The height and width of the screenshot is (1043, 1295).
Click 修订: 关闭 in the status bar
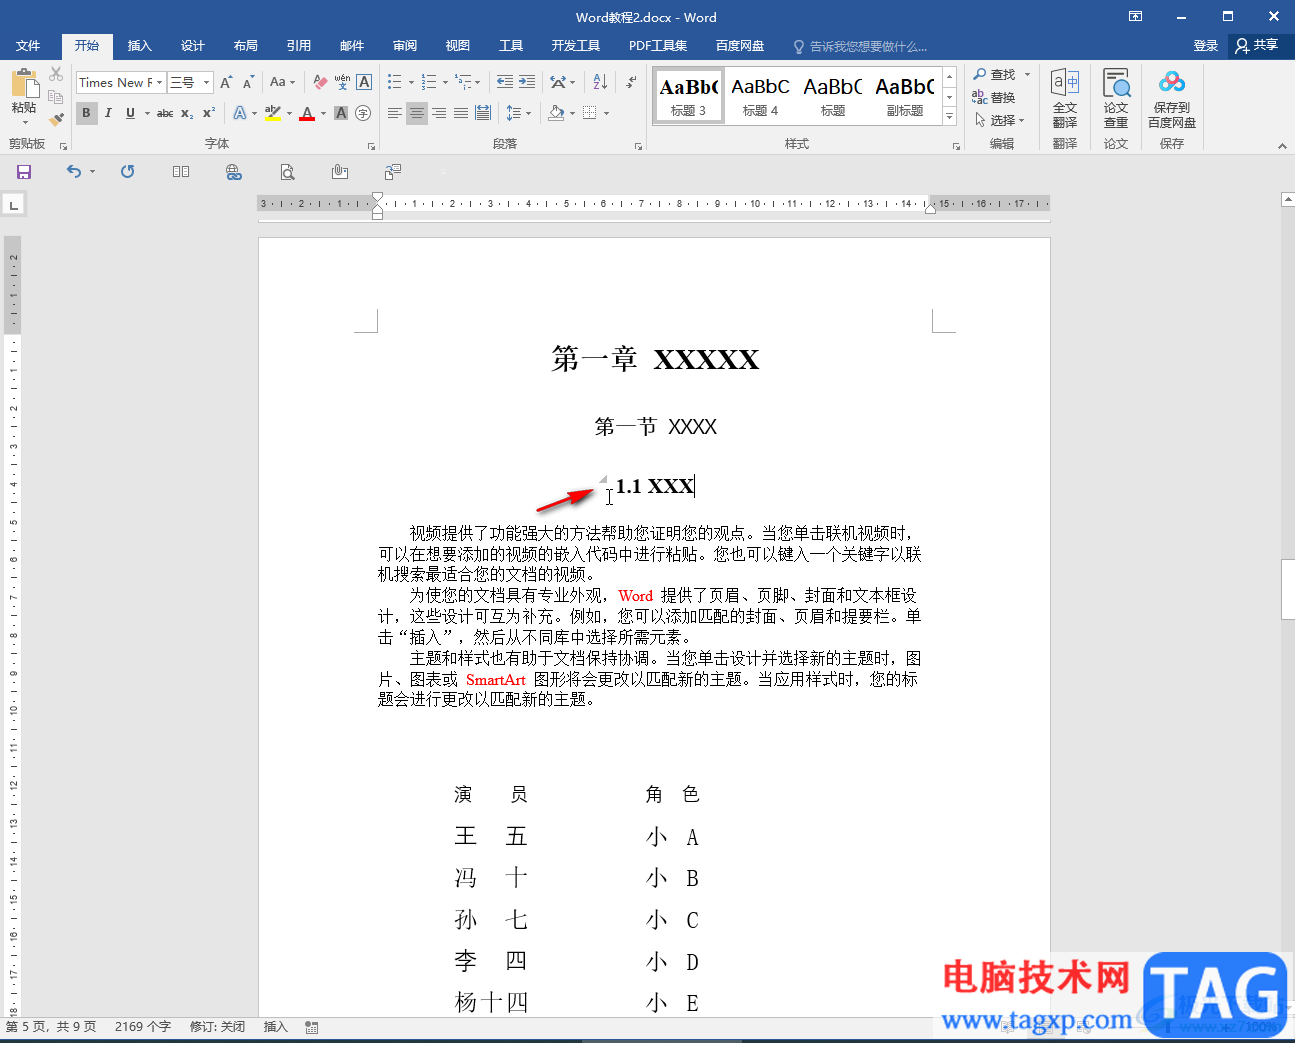[217, 1027]
